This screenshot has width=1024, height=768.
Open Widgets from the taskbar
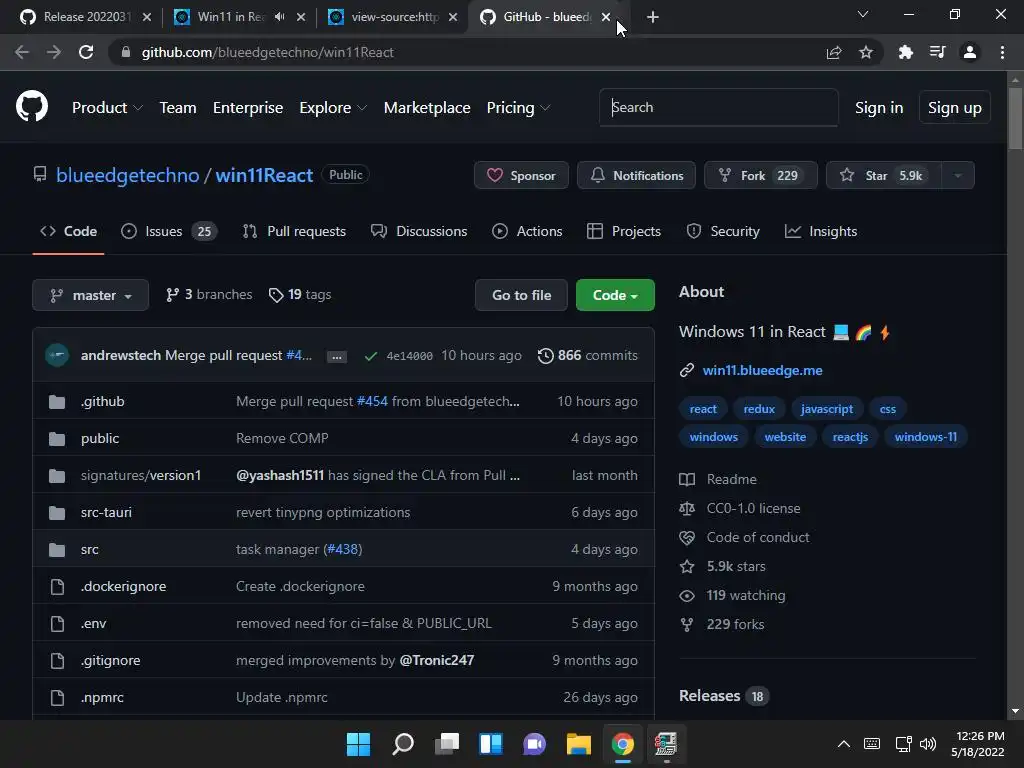point(491,744)
